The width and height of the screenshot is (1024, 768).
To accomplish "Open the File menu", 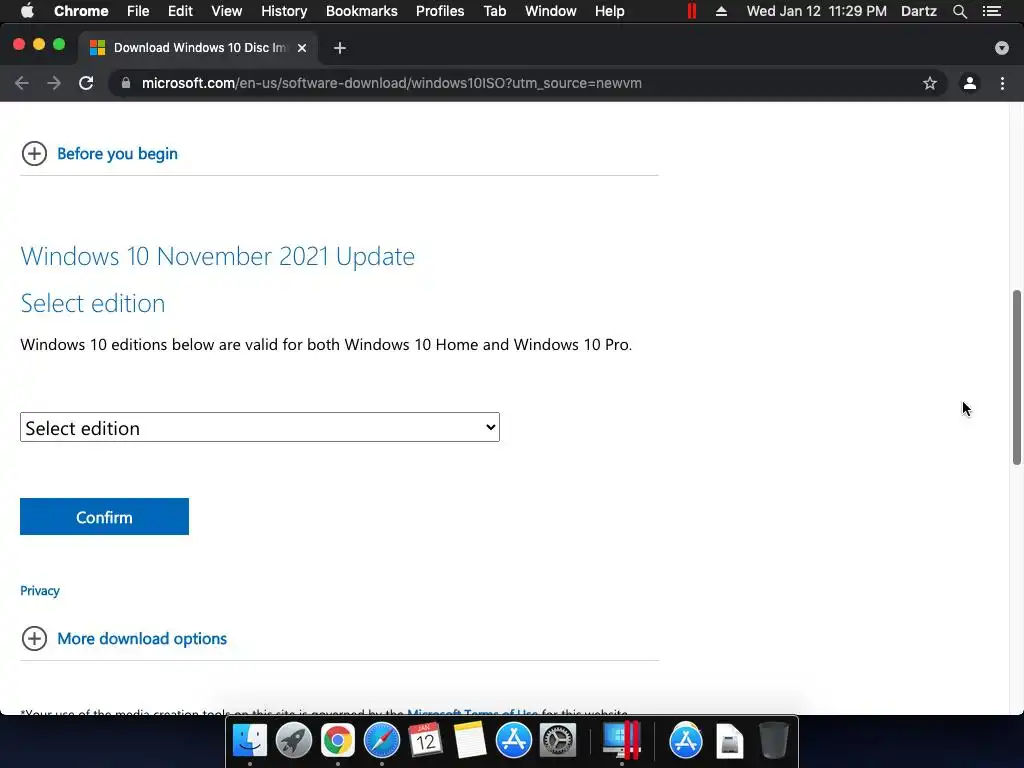I will [138, 11].
